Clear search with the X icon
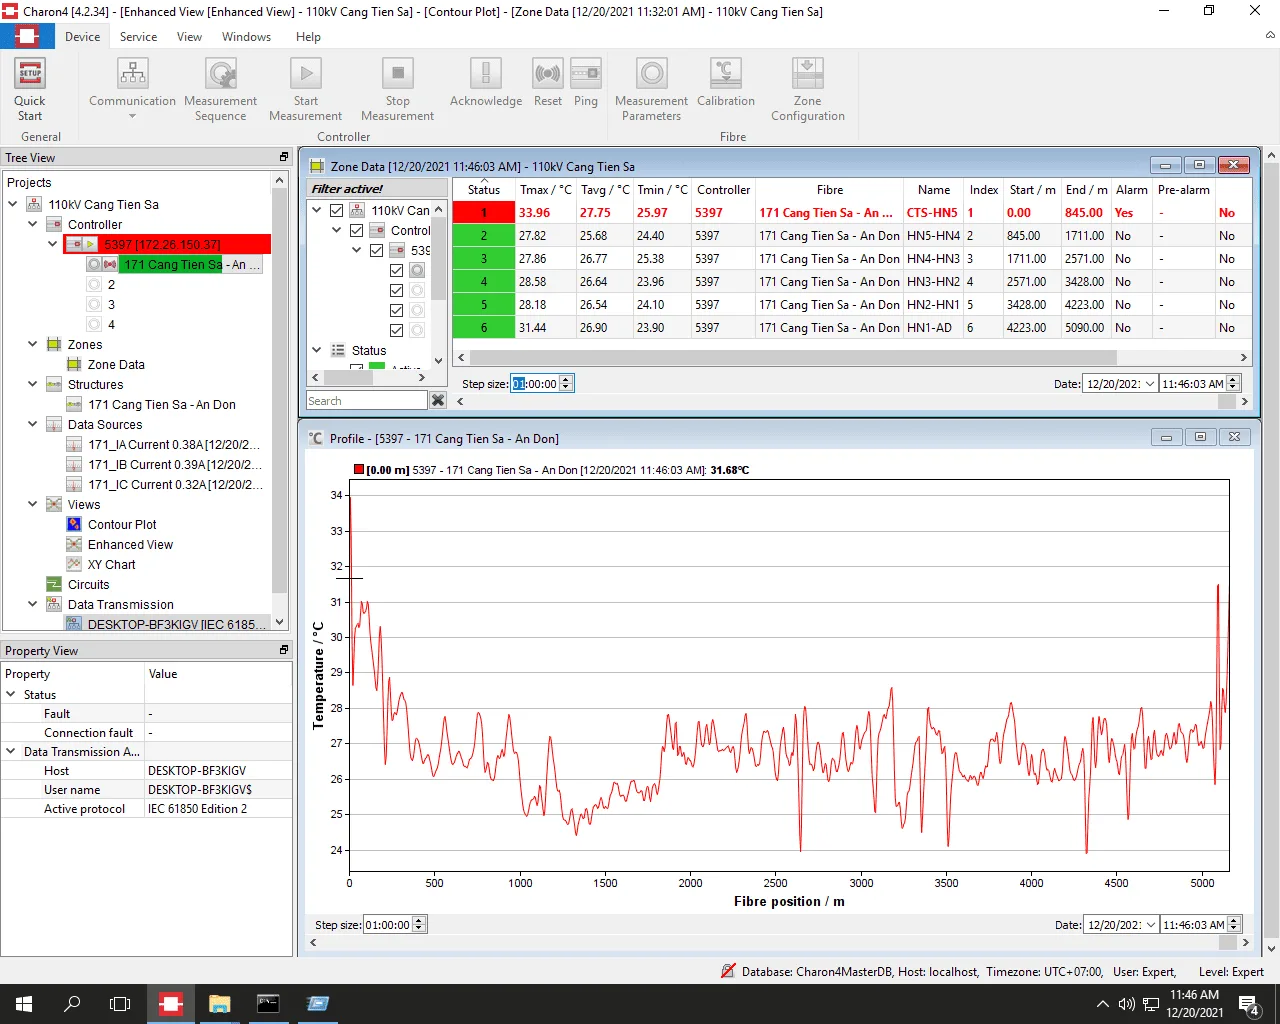1280x1024 pixels. point(438,400)
